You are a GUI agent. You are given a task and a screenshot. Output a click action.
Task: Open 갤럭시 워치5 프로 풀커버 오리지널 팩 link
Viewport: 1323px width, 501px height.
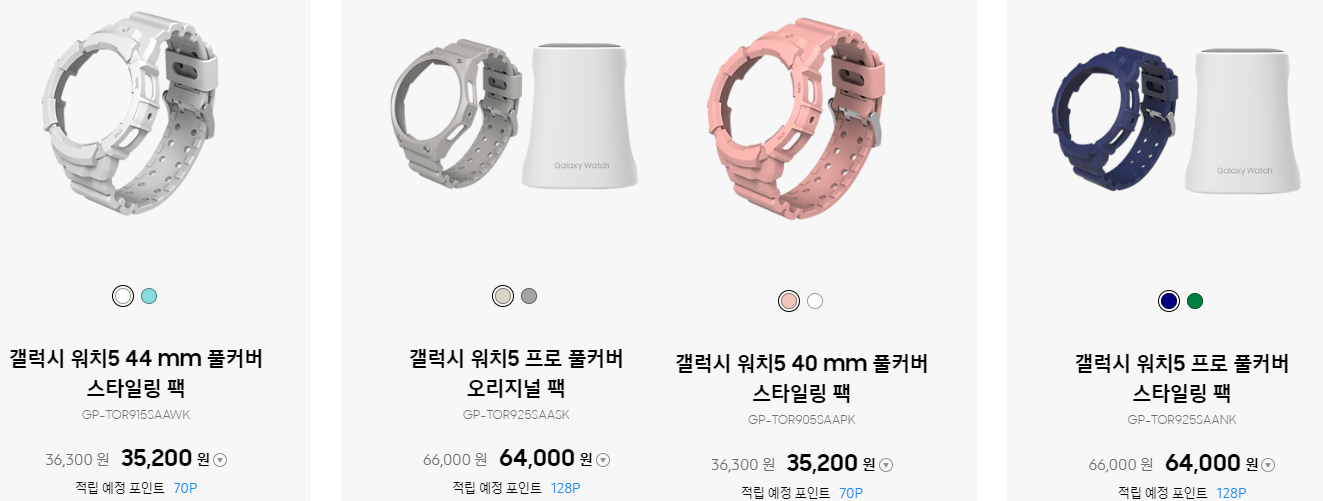click(x=517, y=371)
